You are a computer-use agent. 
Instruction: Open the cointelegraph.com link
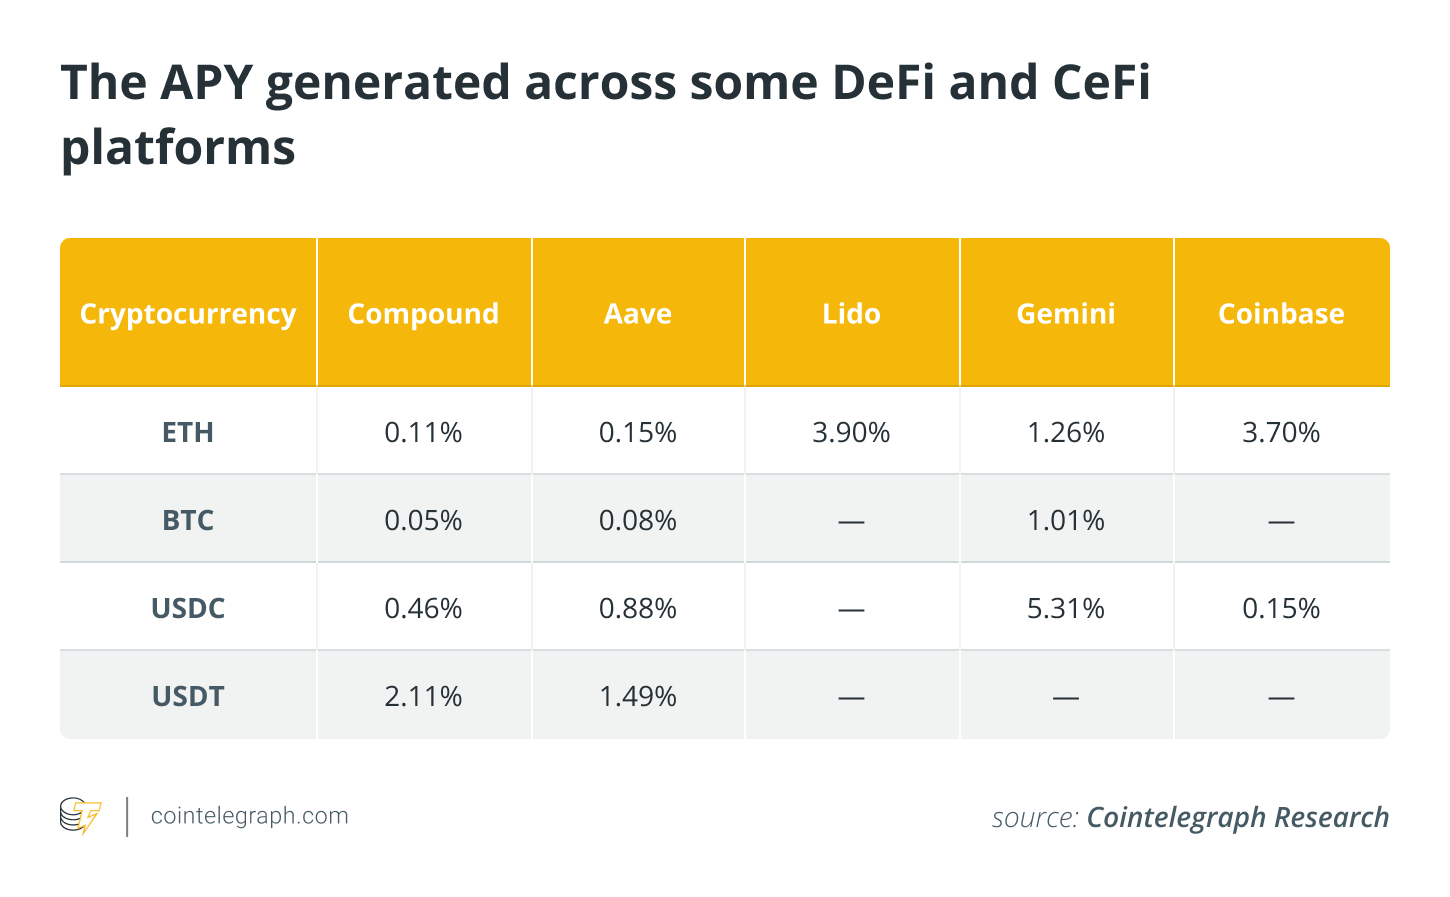pyautogui.click(x=249, y=816)
